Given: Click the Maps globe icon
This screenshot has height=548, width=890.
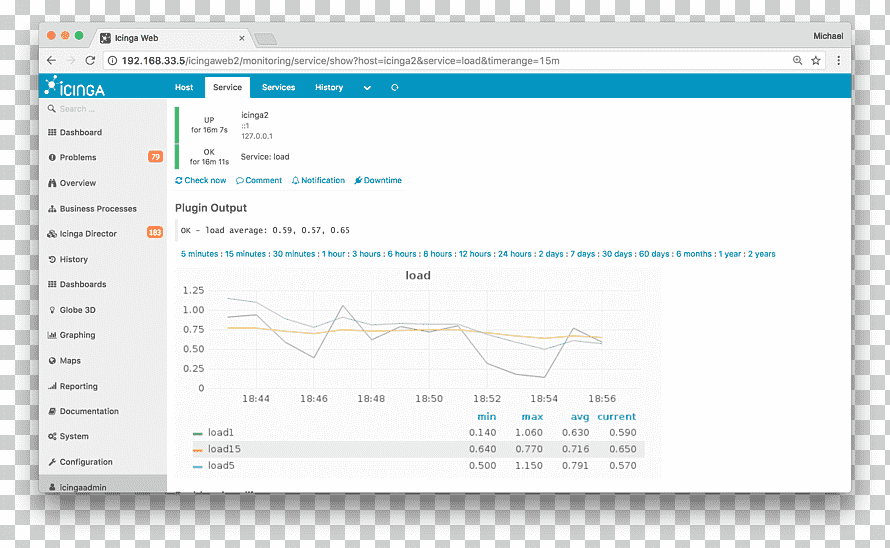Looking at the screenshot, I should pyautogui.click(x=52, y=361).
